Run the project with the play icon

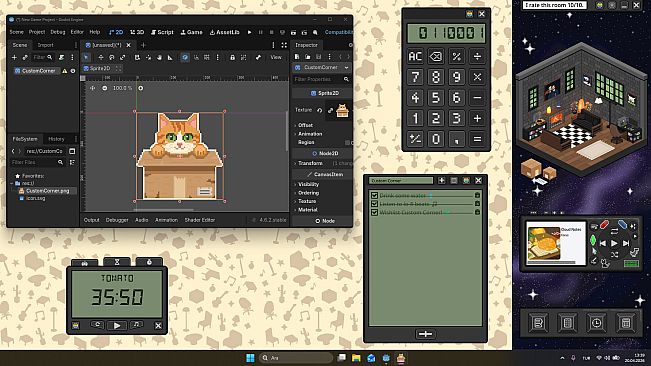249,32
